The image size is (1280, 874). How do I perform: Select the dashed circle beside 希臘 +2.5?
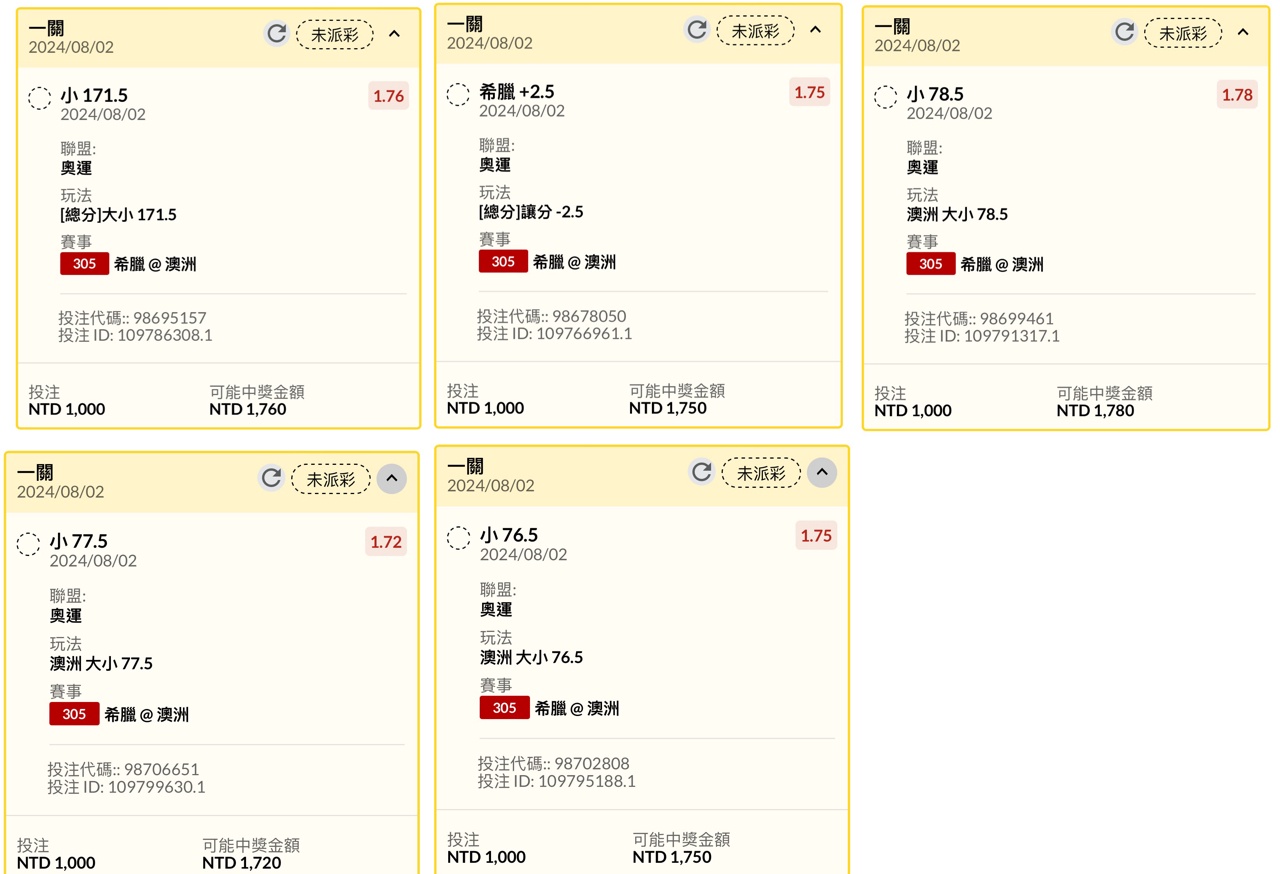coord(458,94)
